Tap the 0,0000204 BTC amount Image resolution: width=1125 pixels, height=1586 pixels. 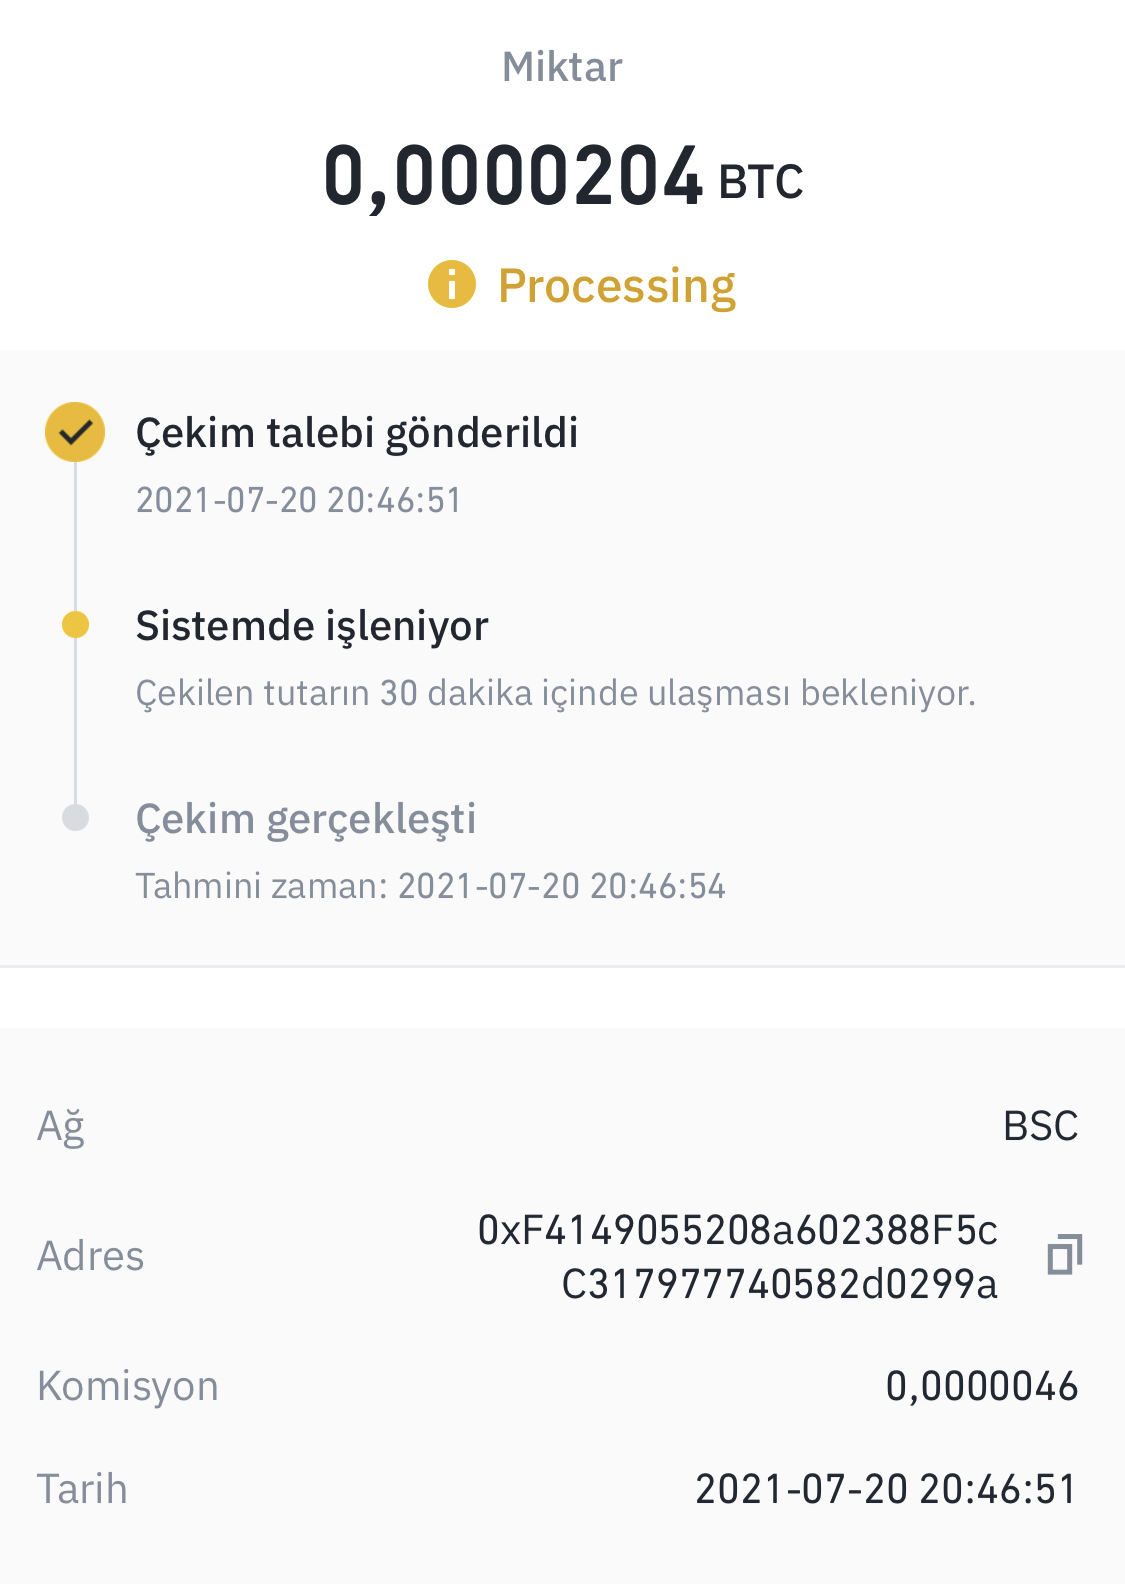[563, 176]
